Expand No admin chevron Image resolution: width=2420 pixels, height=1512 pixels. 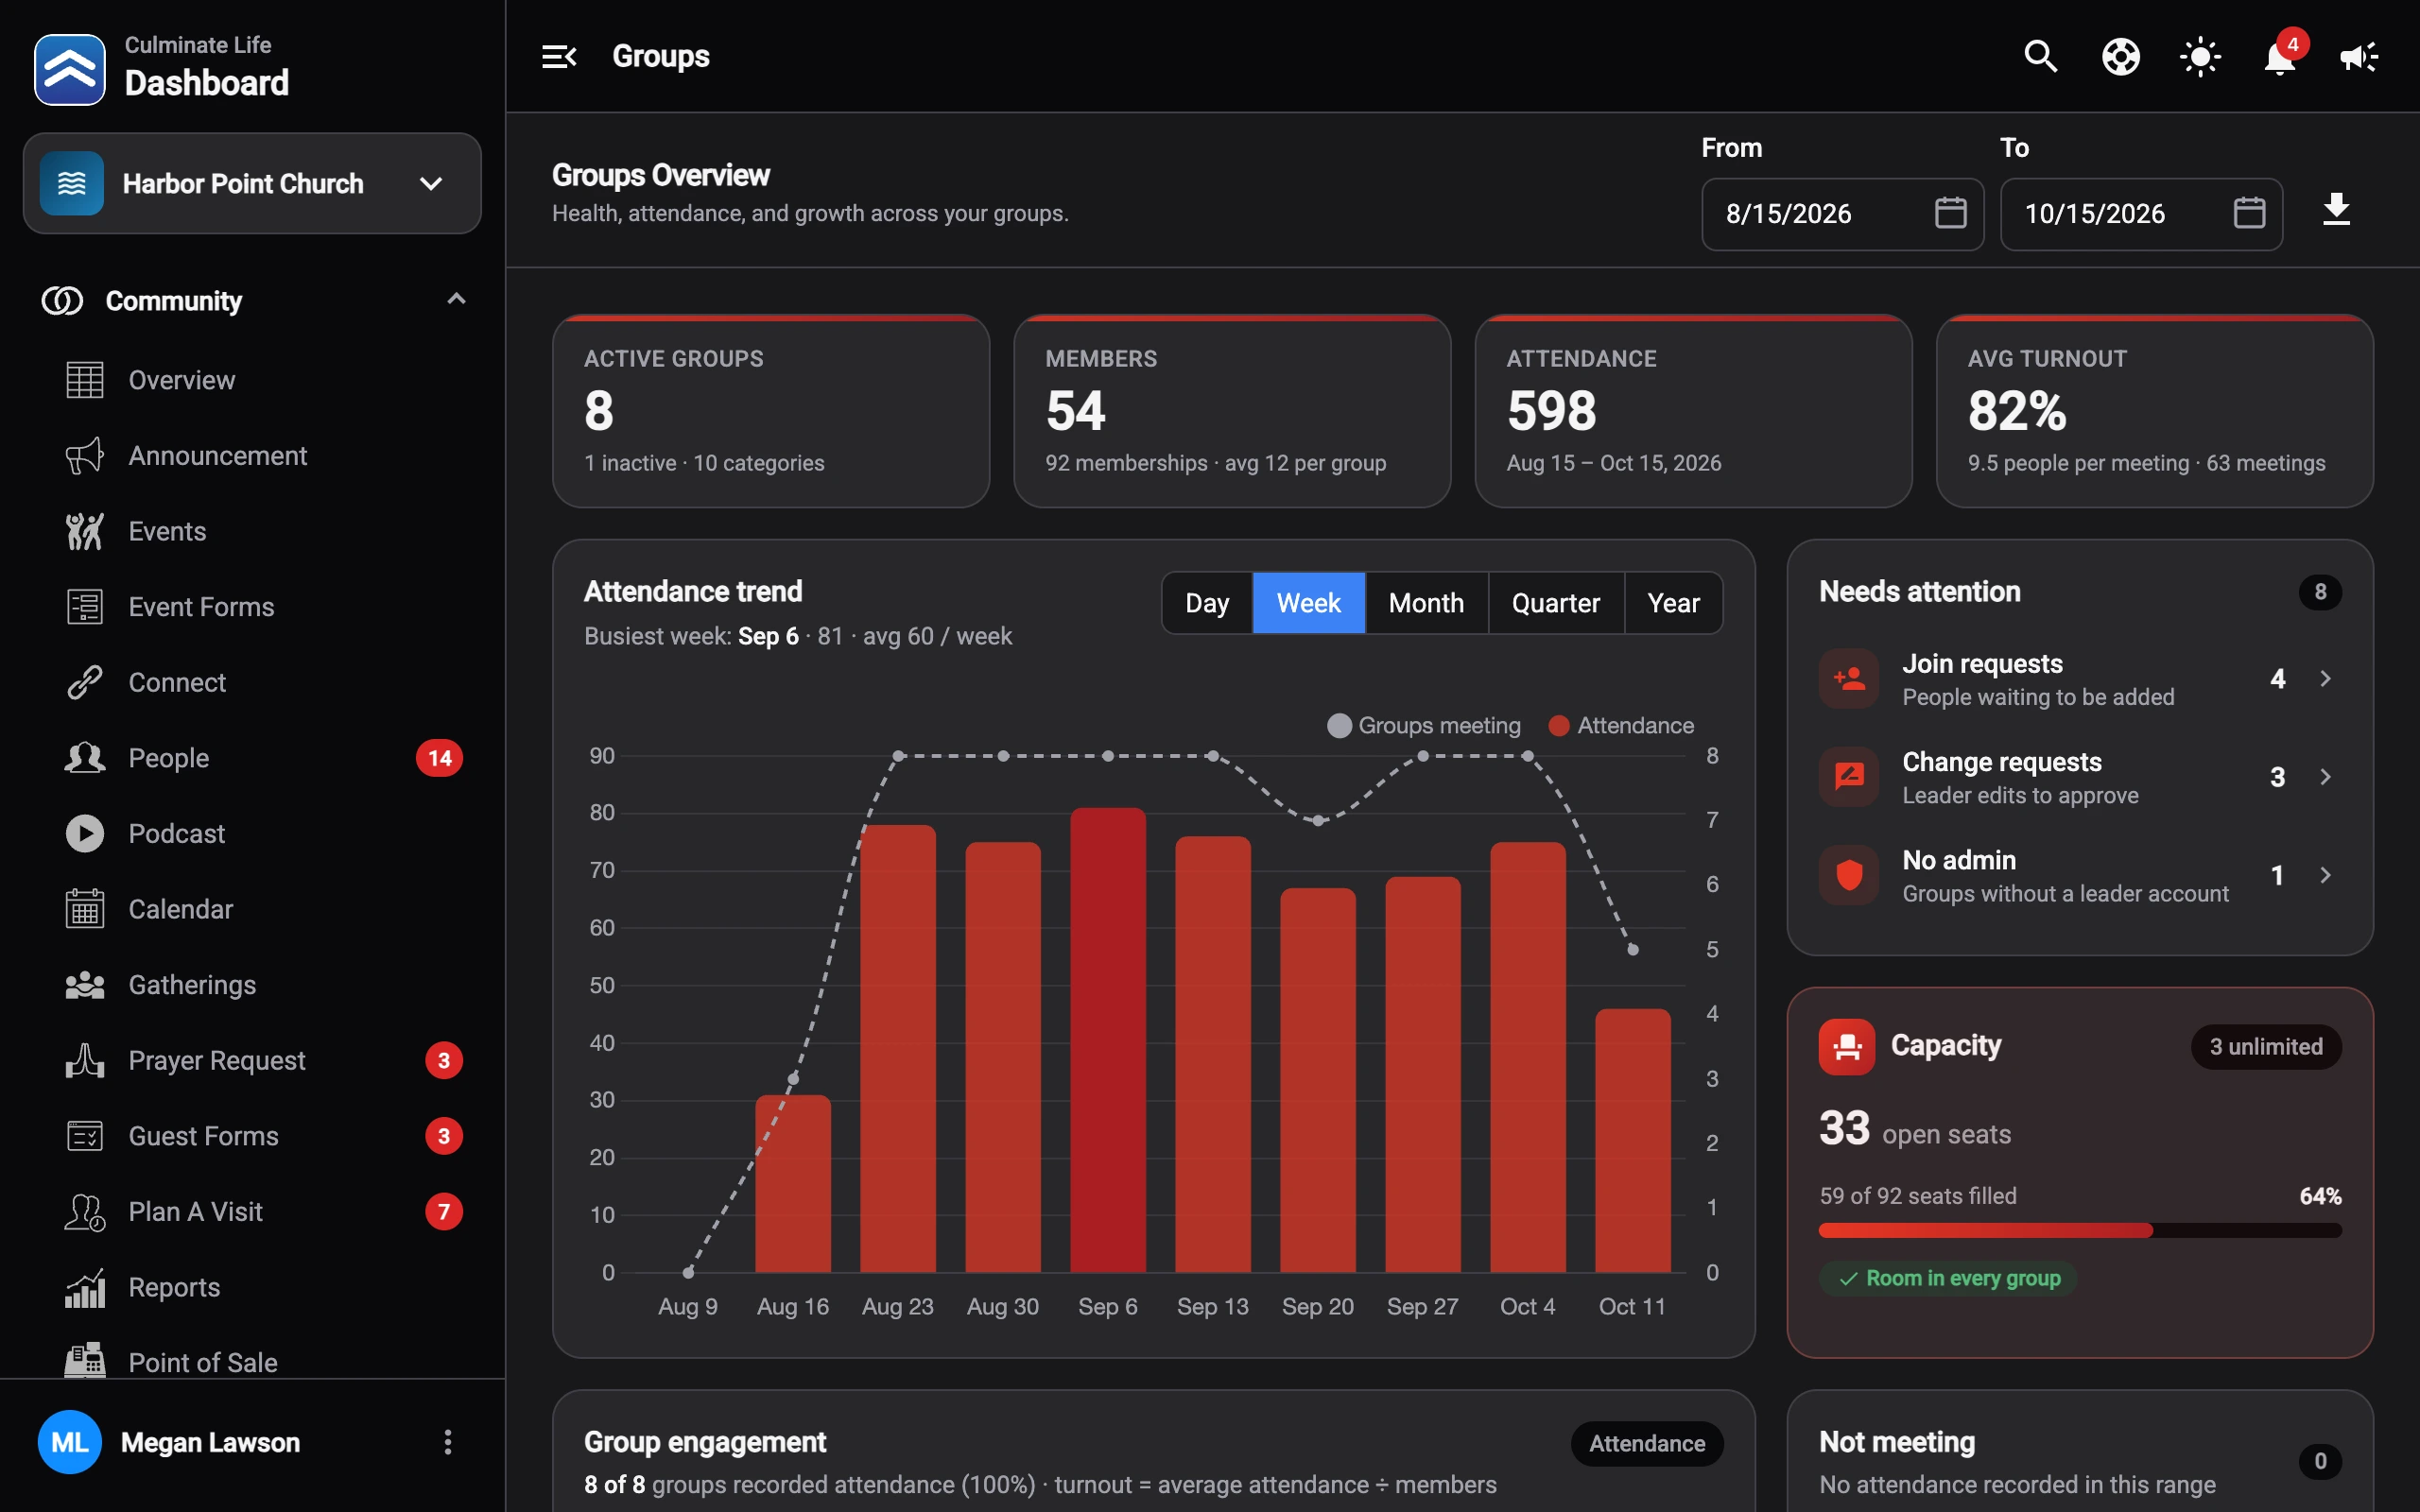2325,875
